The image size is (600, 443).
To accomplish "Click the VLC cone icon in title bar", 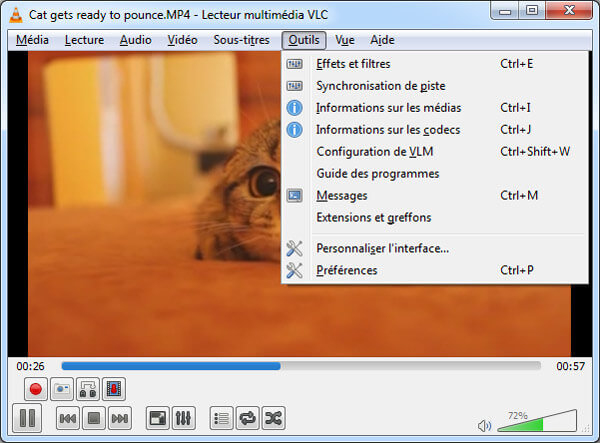I will pos(16,15).
